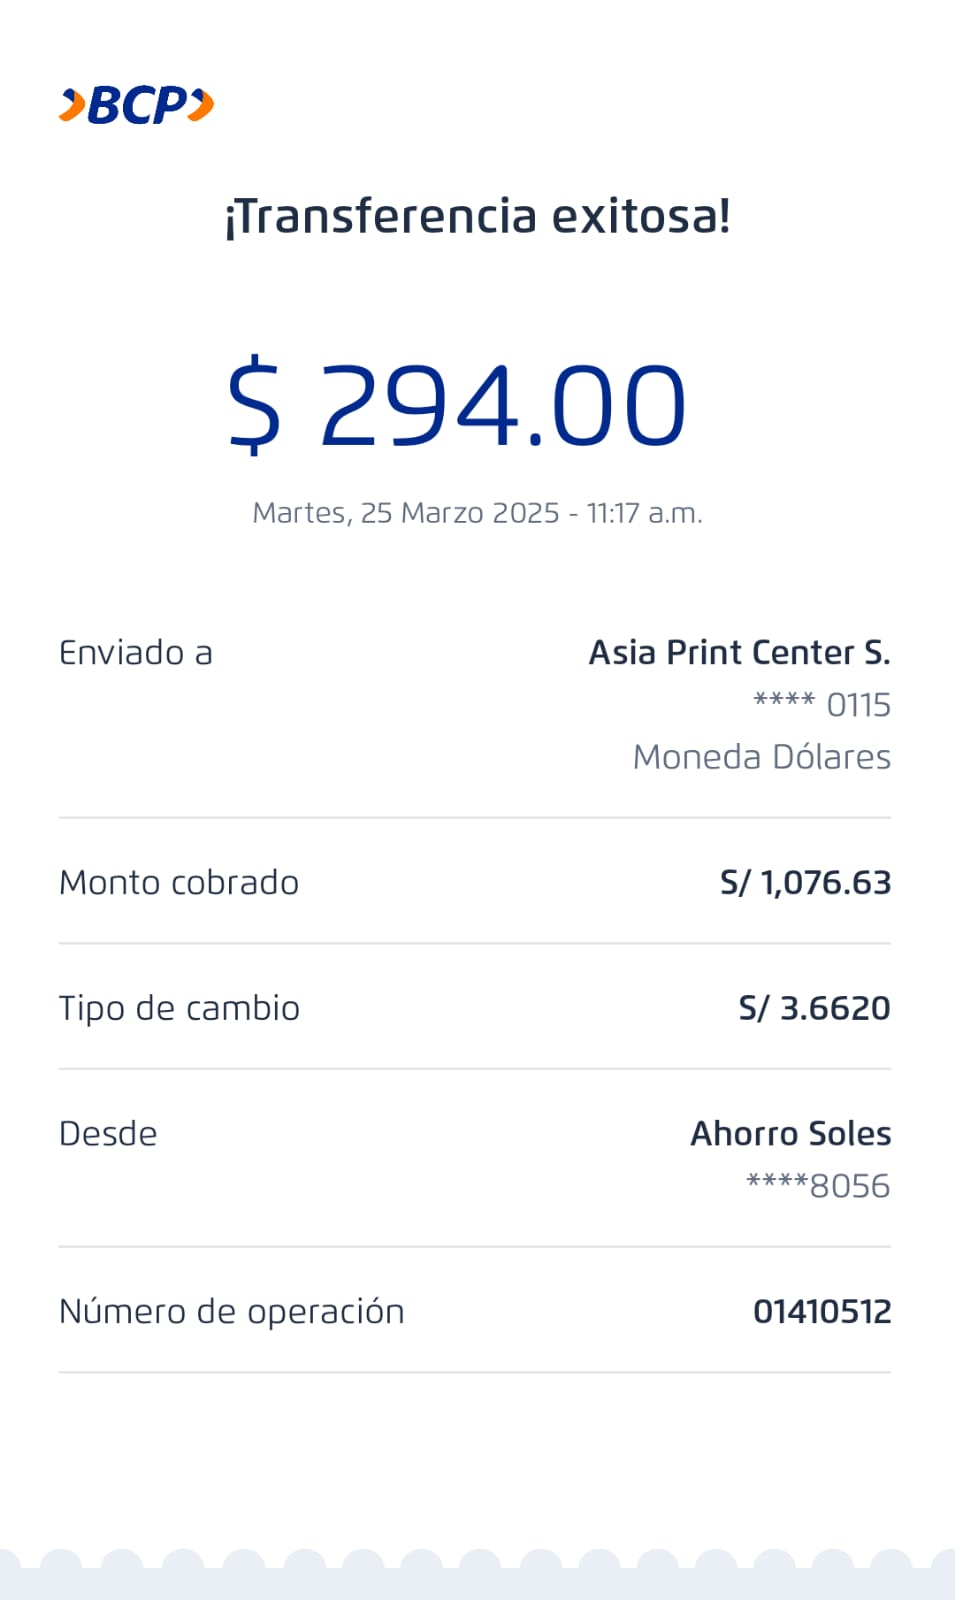The image size is (955, 1600).
Task: Tap the "Desde" label
Action: click(x=108, y=1134)
